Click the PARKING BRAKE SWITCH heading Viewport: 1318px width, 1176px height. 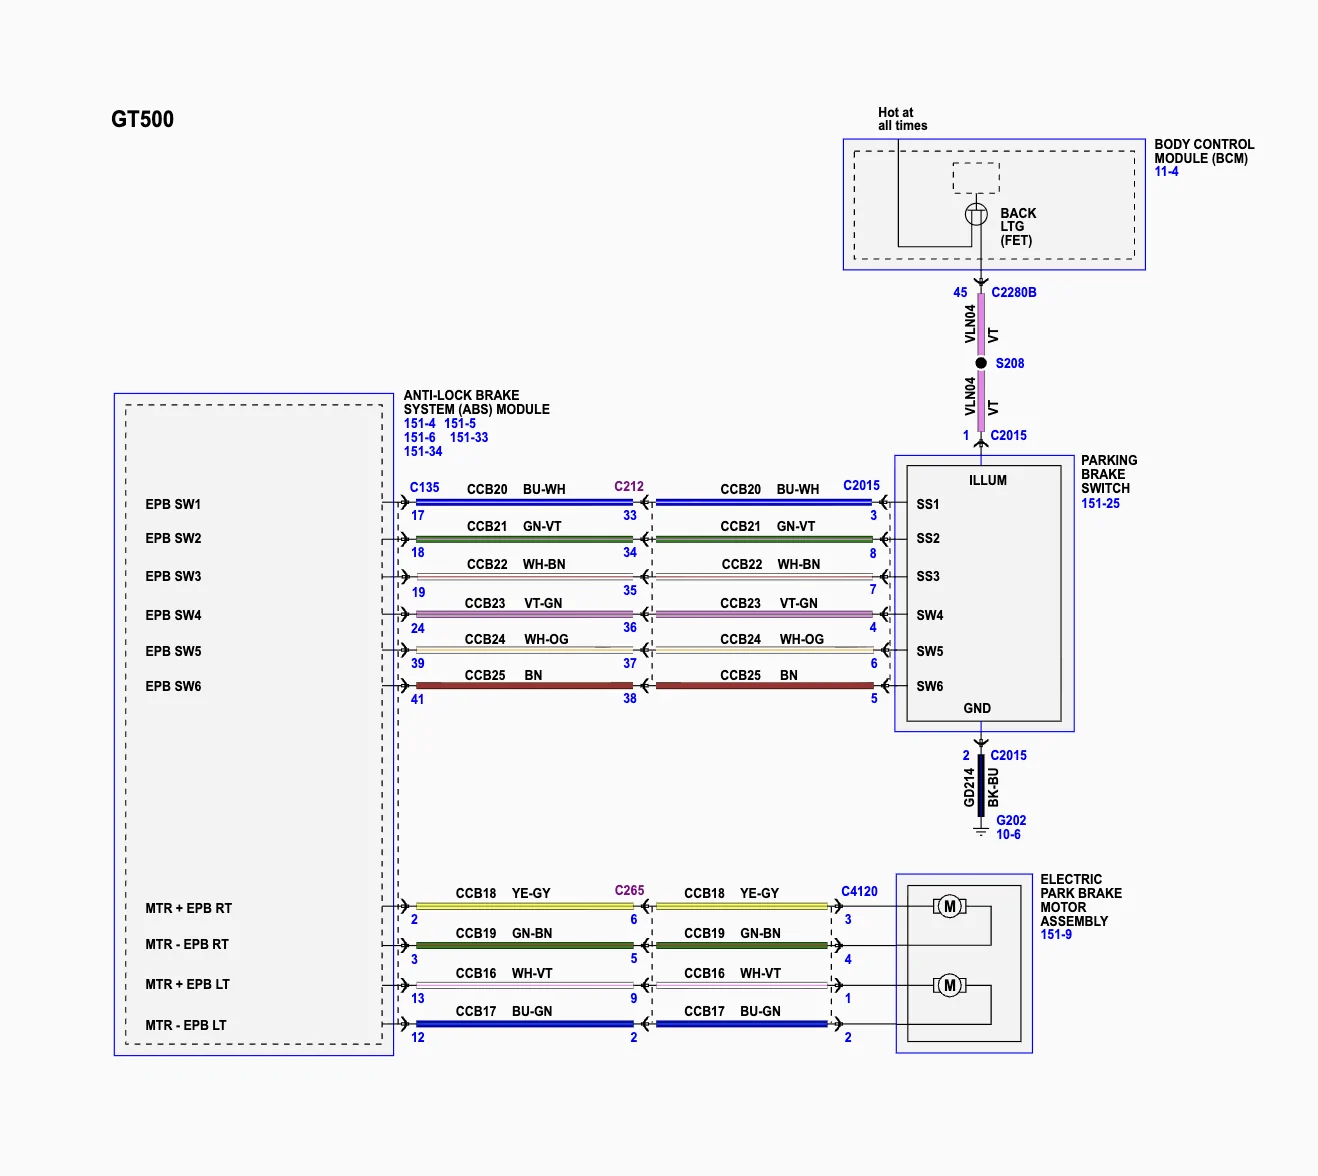1109,475
